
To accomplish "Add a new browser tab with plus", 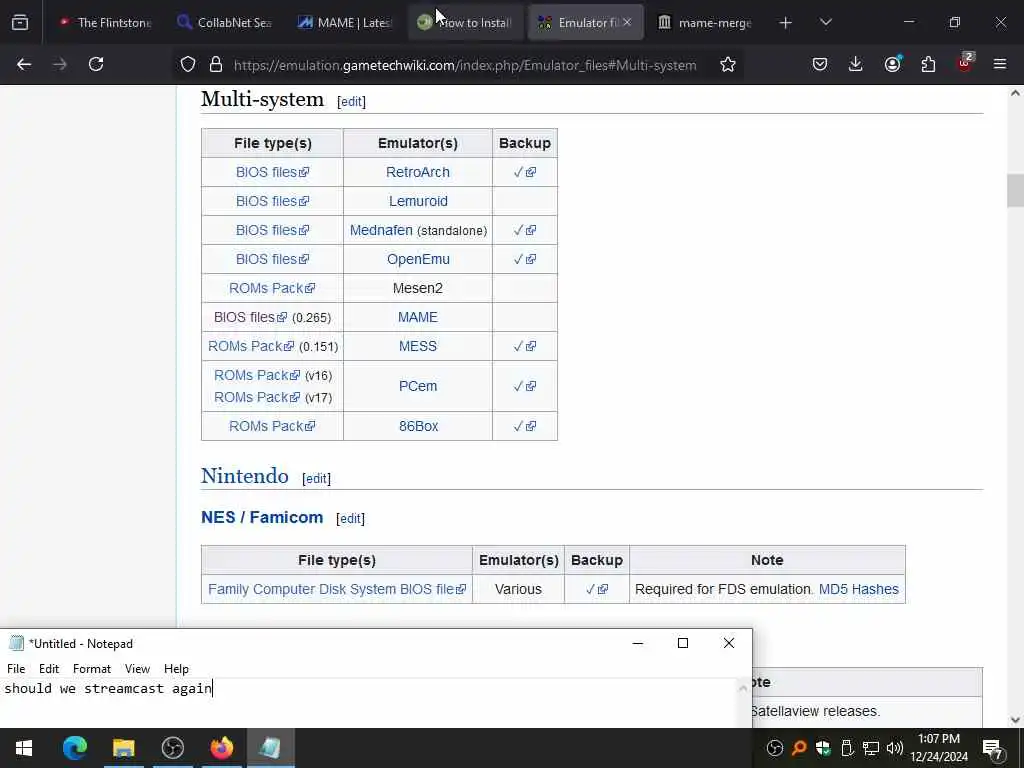I will click(x=786, y=23).
